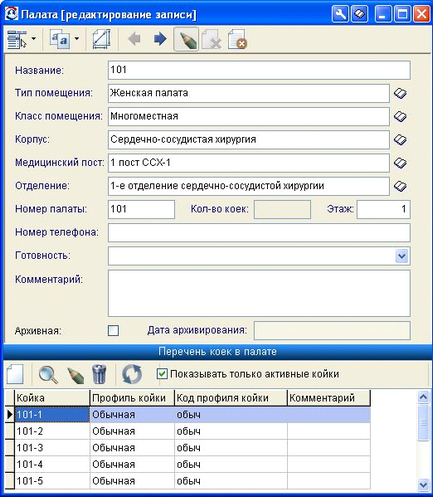
Task: Open lookup book for Медицинский пост
Action: point(400,163)
